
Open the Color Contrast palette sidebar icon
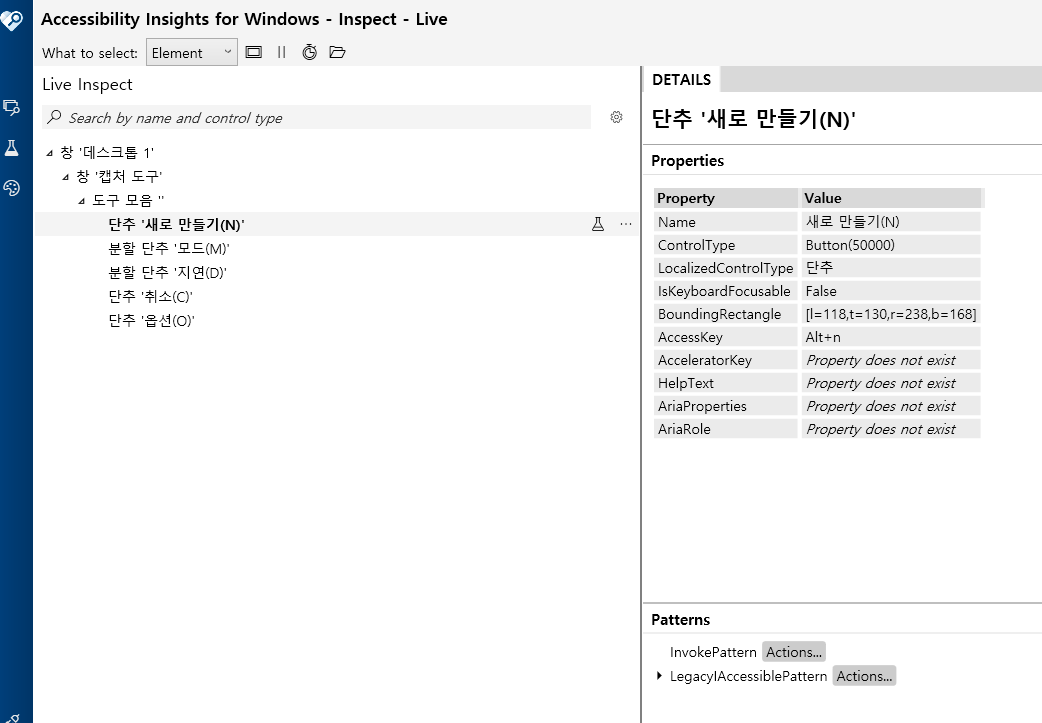click(x=11, y=188)
